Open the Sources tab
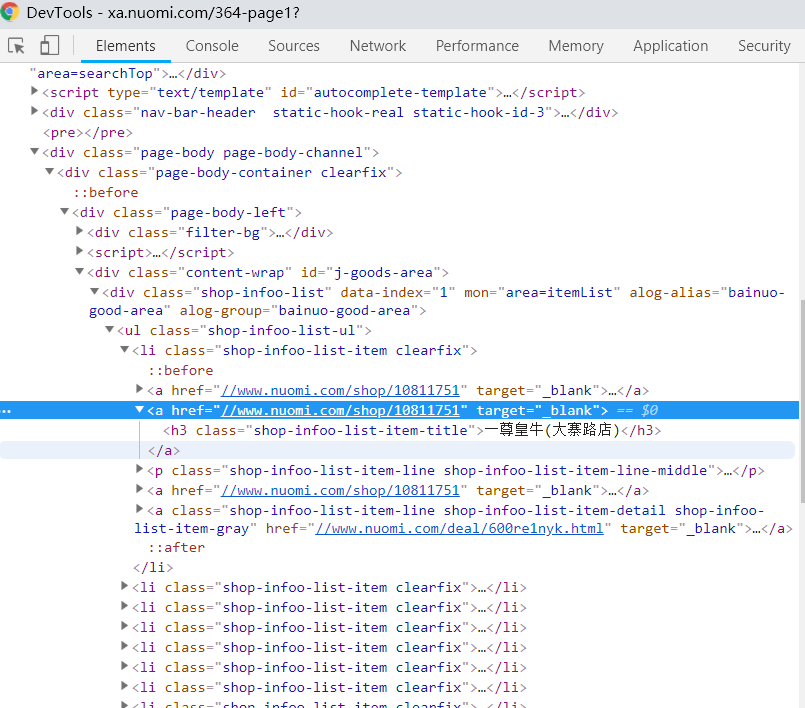This screenshot has height=708, width=805. tap(294, 46)
